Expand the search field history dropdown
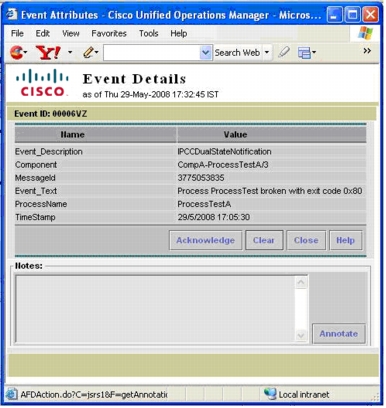The image size is (386, 408). [x=206, y=53]
